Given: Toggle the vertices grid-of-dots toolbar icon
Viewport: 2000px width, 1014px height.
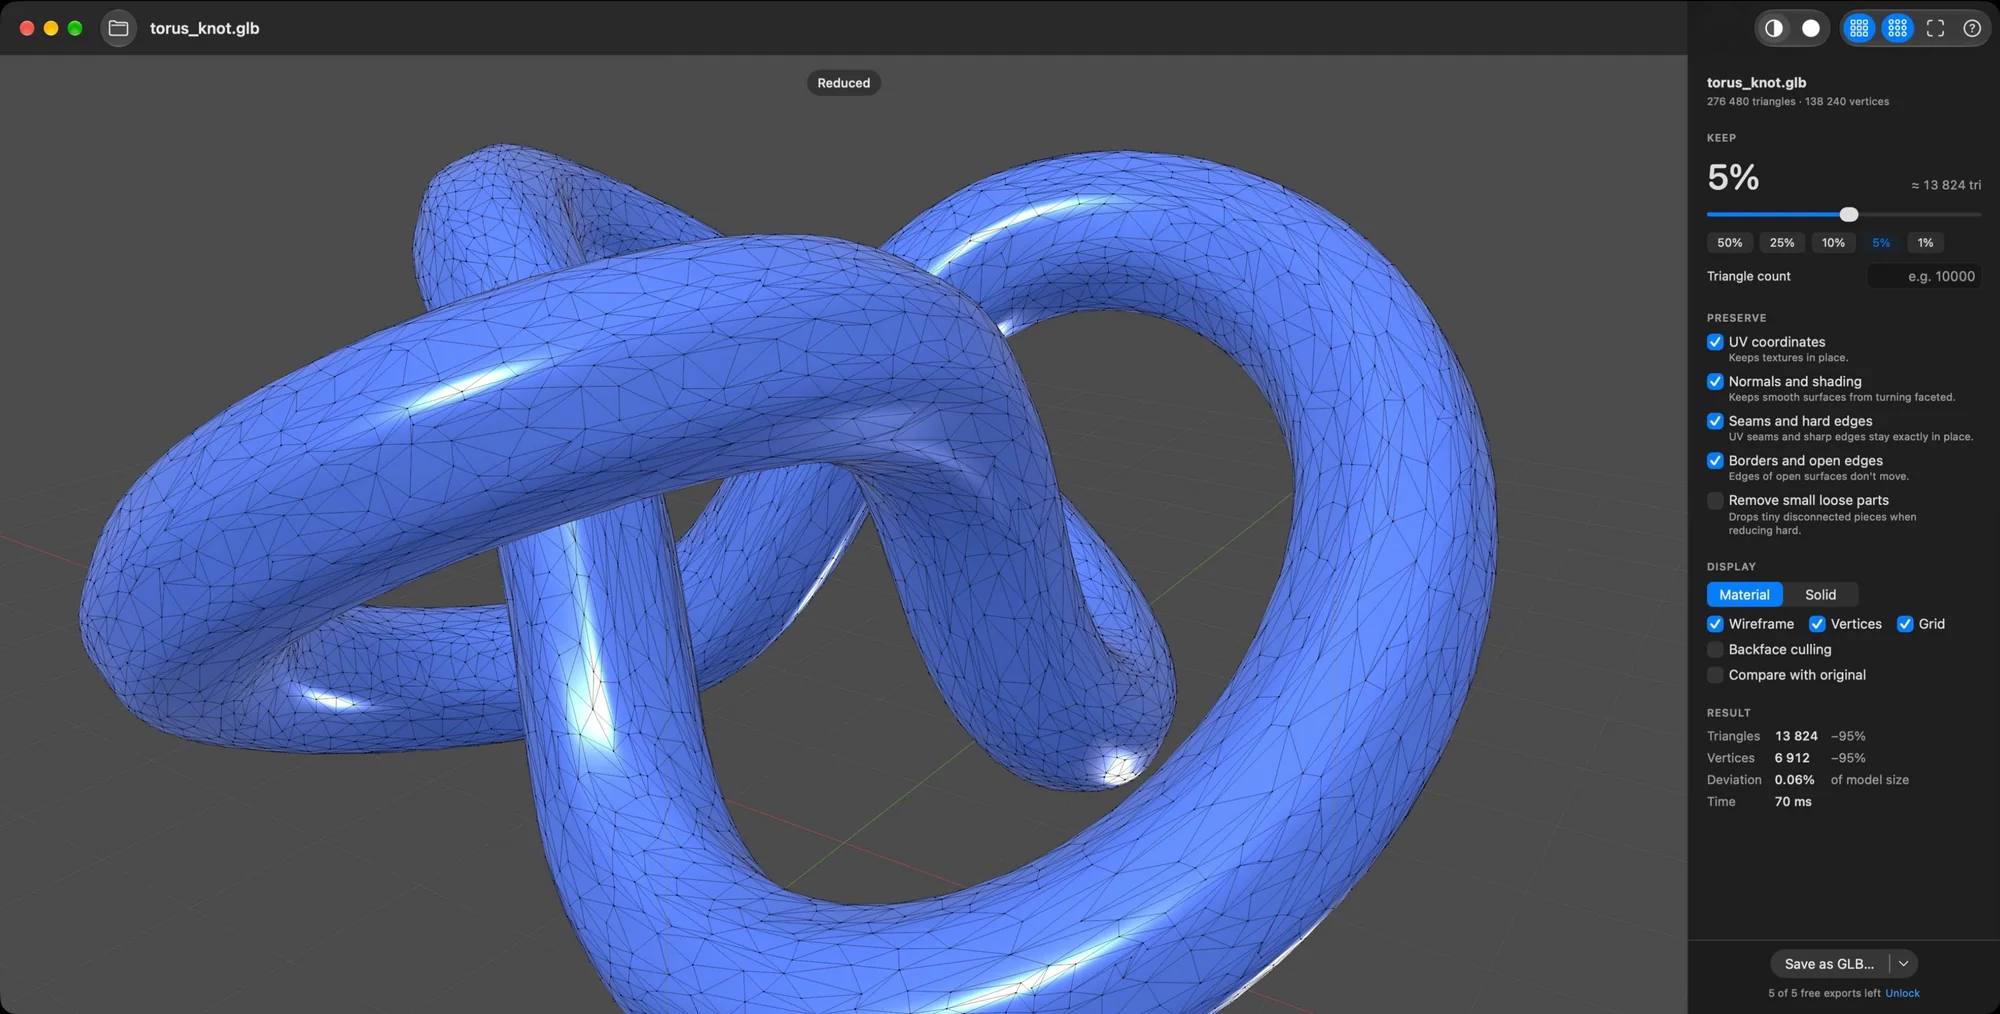Looking at the screenshot, I should 1897,28.
